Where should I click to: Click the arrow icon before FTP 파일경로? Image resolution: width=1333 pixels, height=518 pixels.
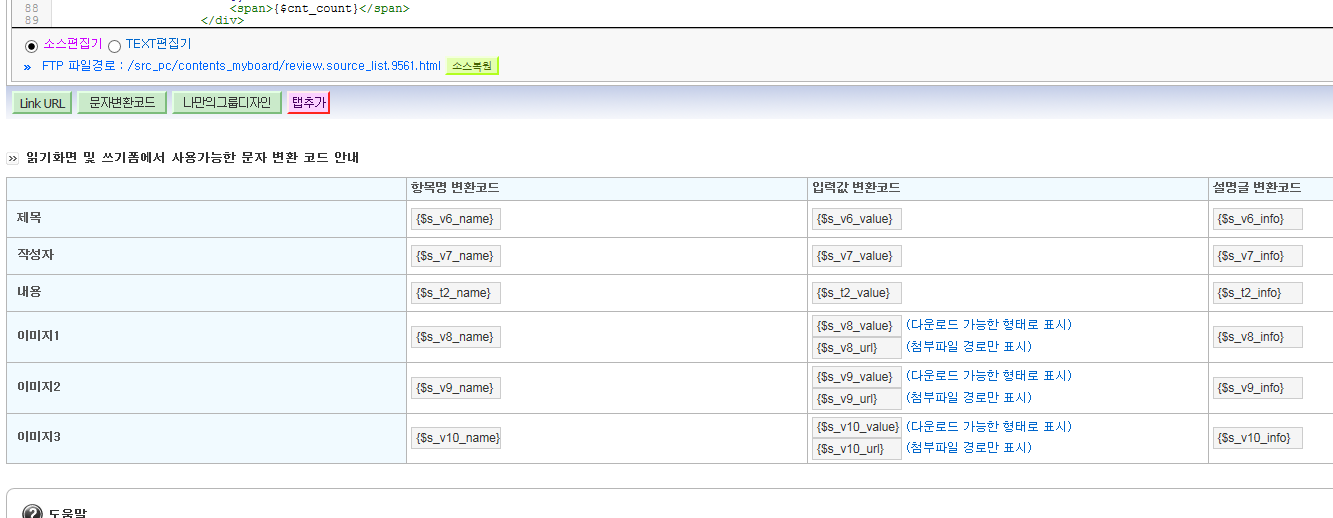click(27, 67)
